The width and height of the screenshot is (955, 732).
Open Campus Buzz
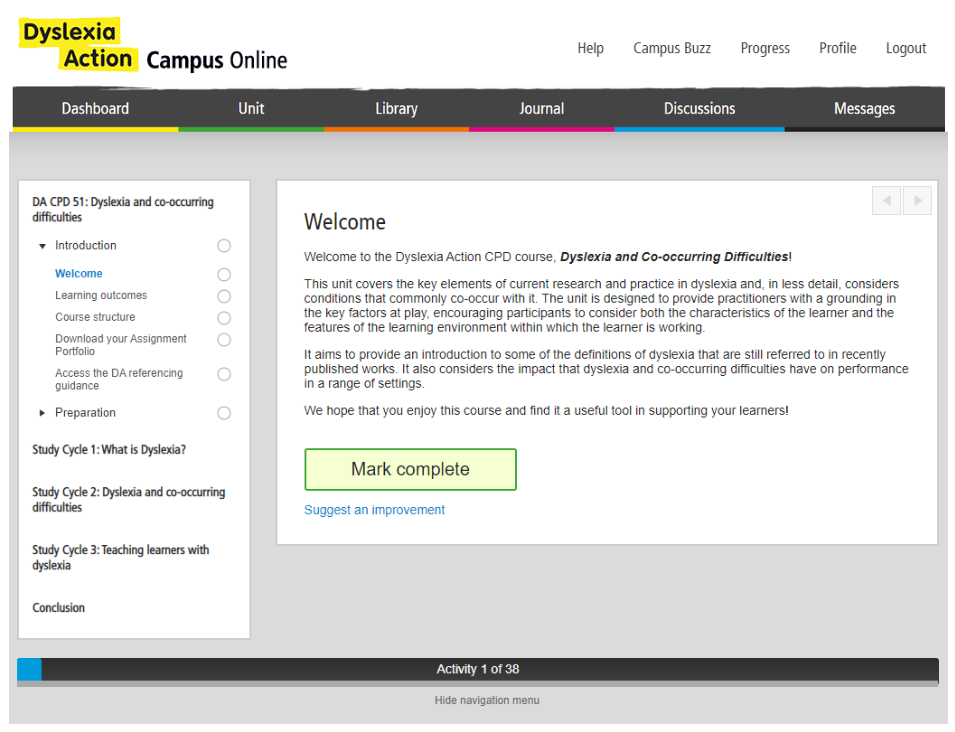tap(672, 48)
